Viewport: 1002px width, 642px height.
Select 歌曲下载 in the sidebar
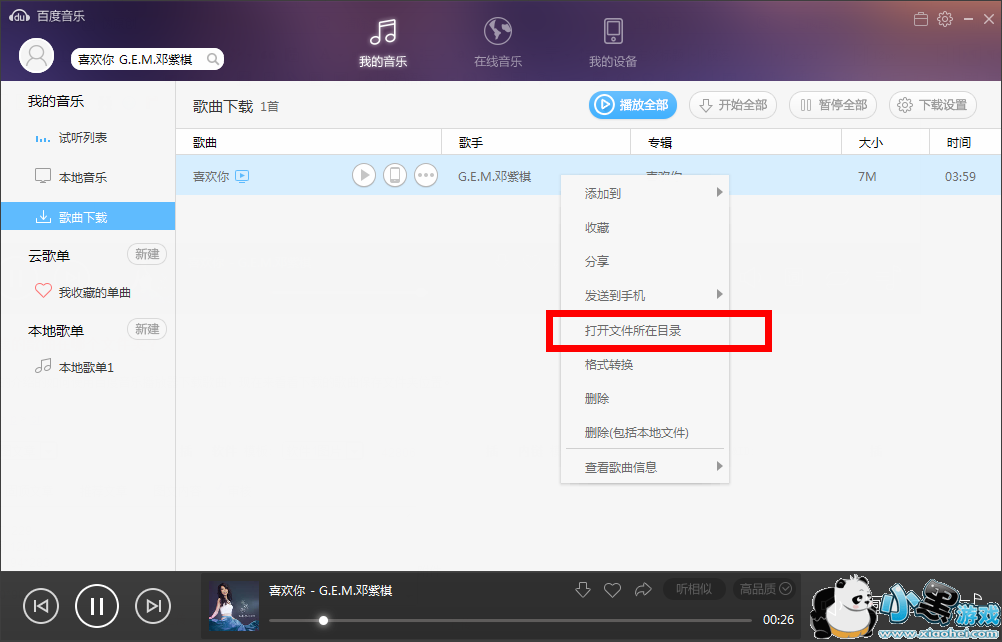88,217
